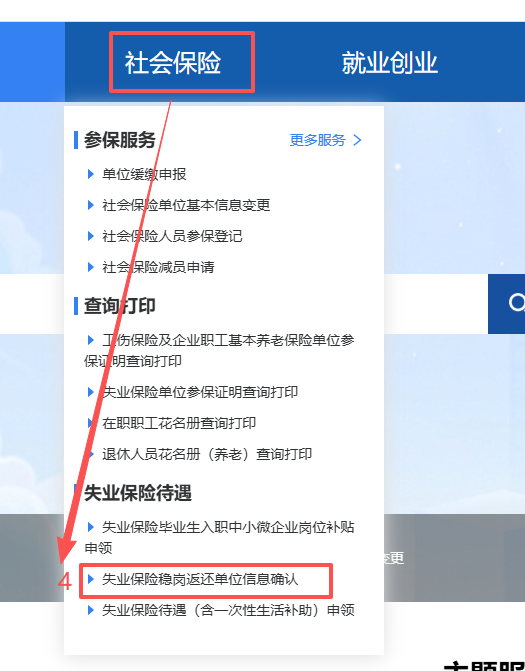525x671 pixels.
Task: Open the 就业创业 navigation tab
Action: pos(389,62)
